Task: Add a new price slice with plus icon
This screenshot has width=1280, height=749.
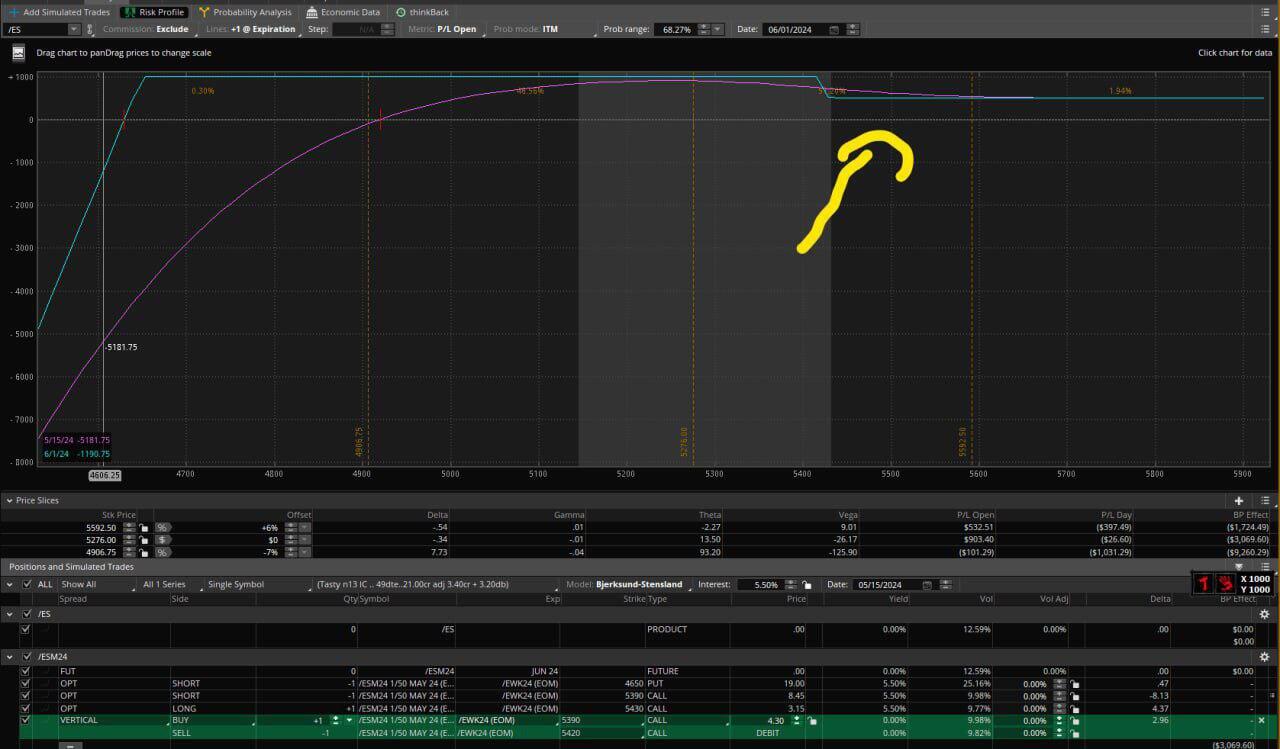Action: click(x=1239, y=500)
